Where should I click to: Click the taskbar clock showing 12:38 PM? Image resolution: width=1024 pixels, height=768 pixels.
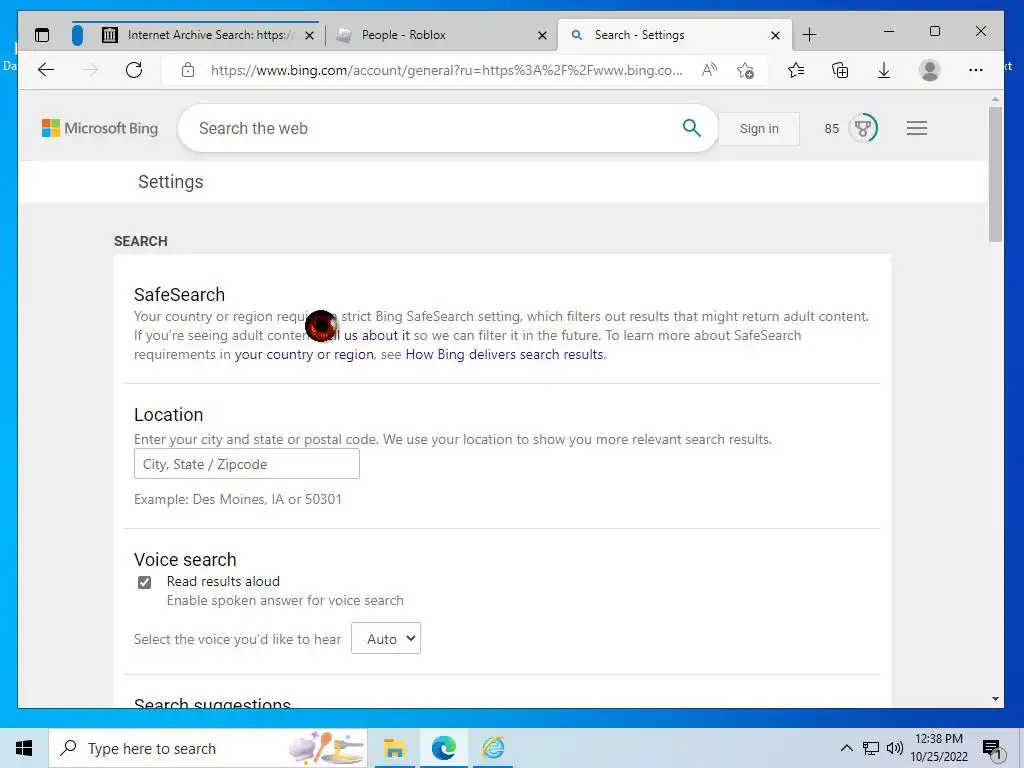938,748
